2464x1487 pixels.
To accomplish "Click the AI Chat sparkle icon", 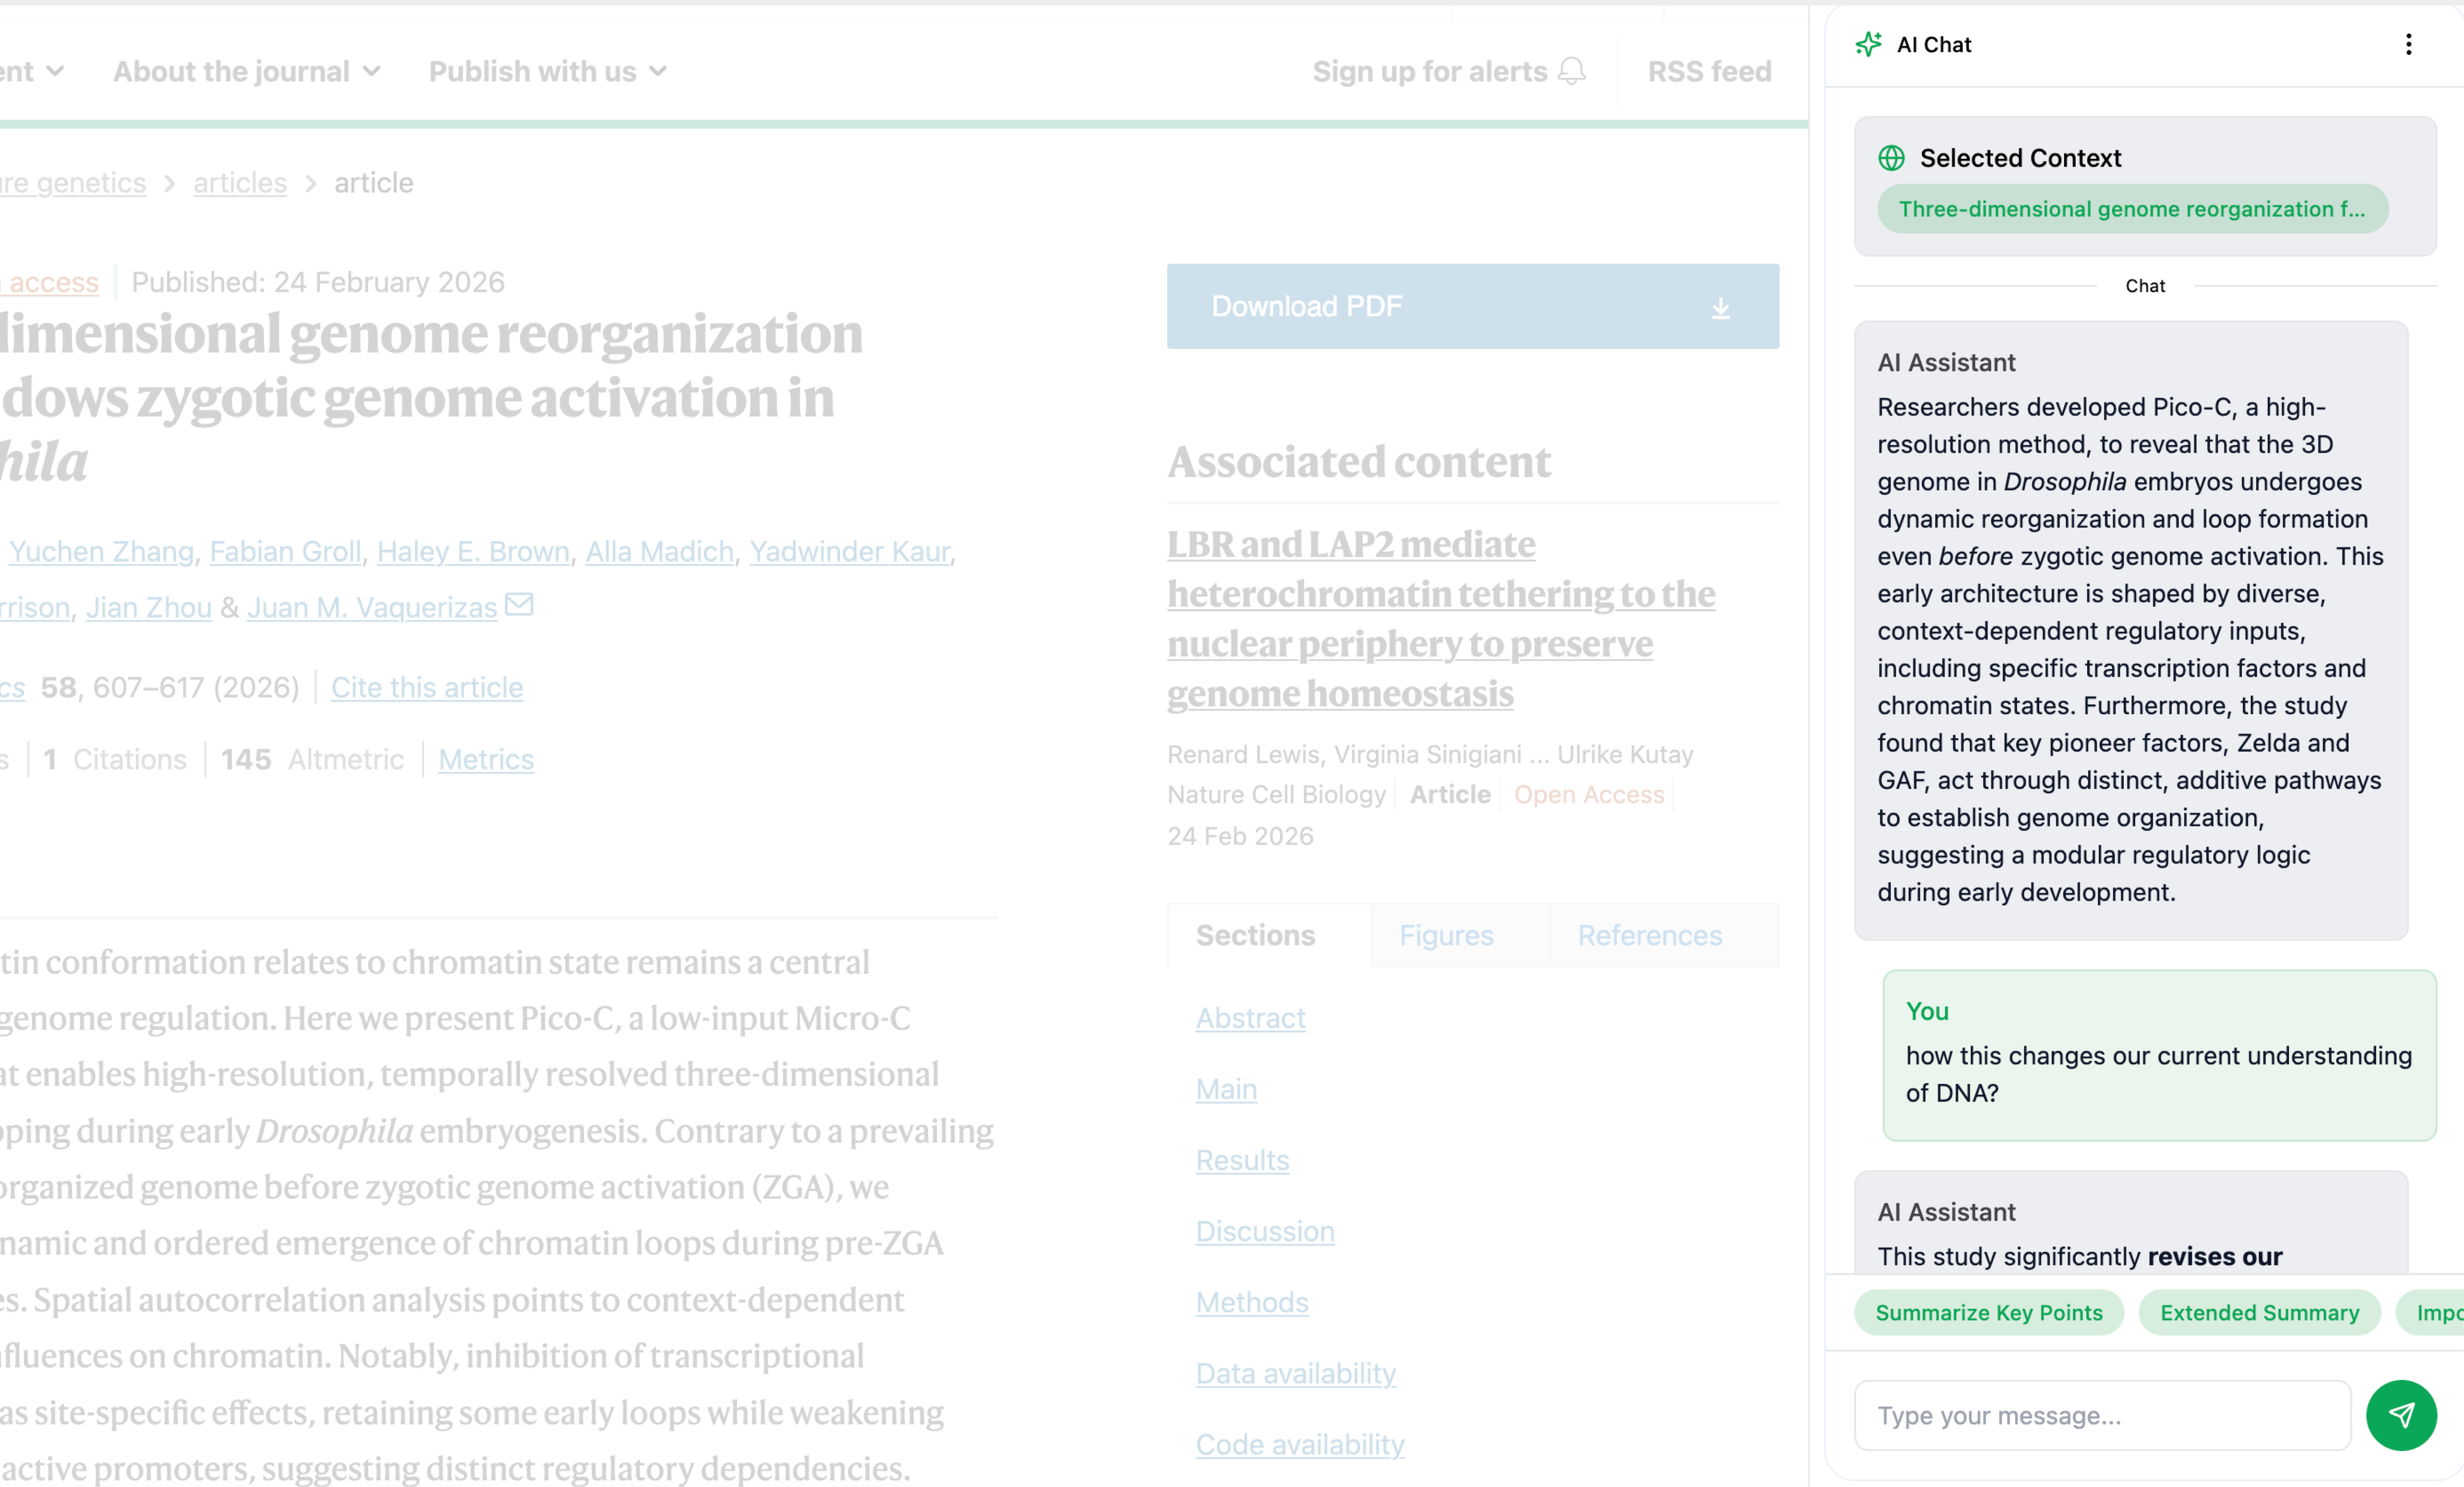I will point(1868,44).
